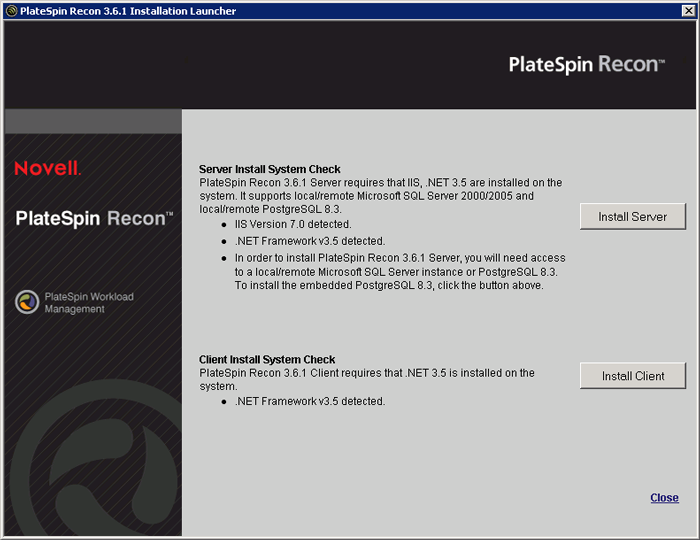Click .NET Framework v3.5 detected under Client check
Viewport: 700px width, 540px height.
coord(310,401)
